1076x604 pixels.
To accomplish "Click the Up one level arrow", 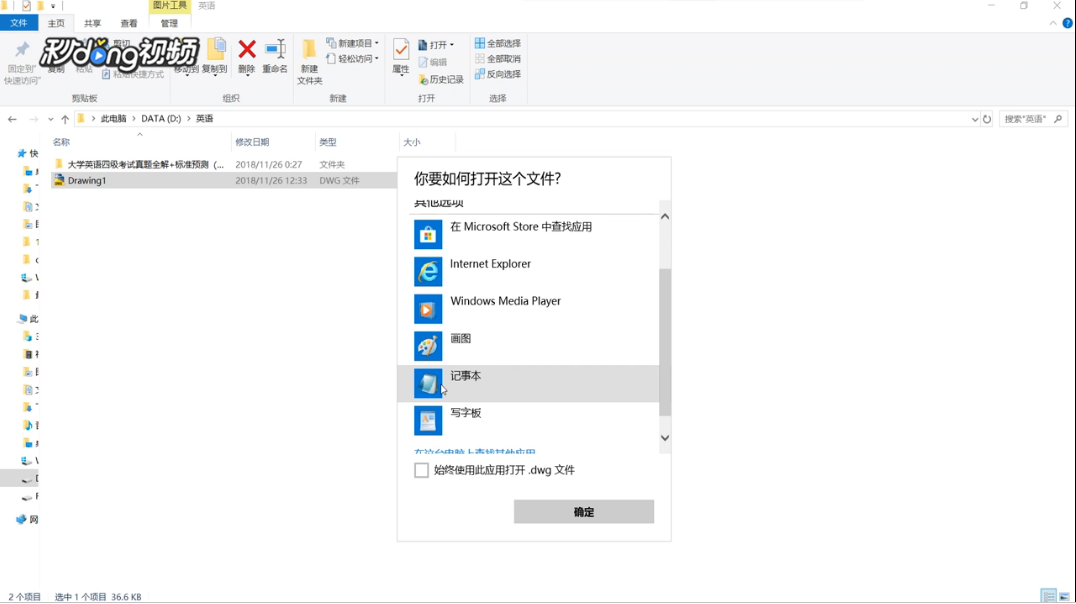I will tap(65, 119).
